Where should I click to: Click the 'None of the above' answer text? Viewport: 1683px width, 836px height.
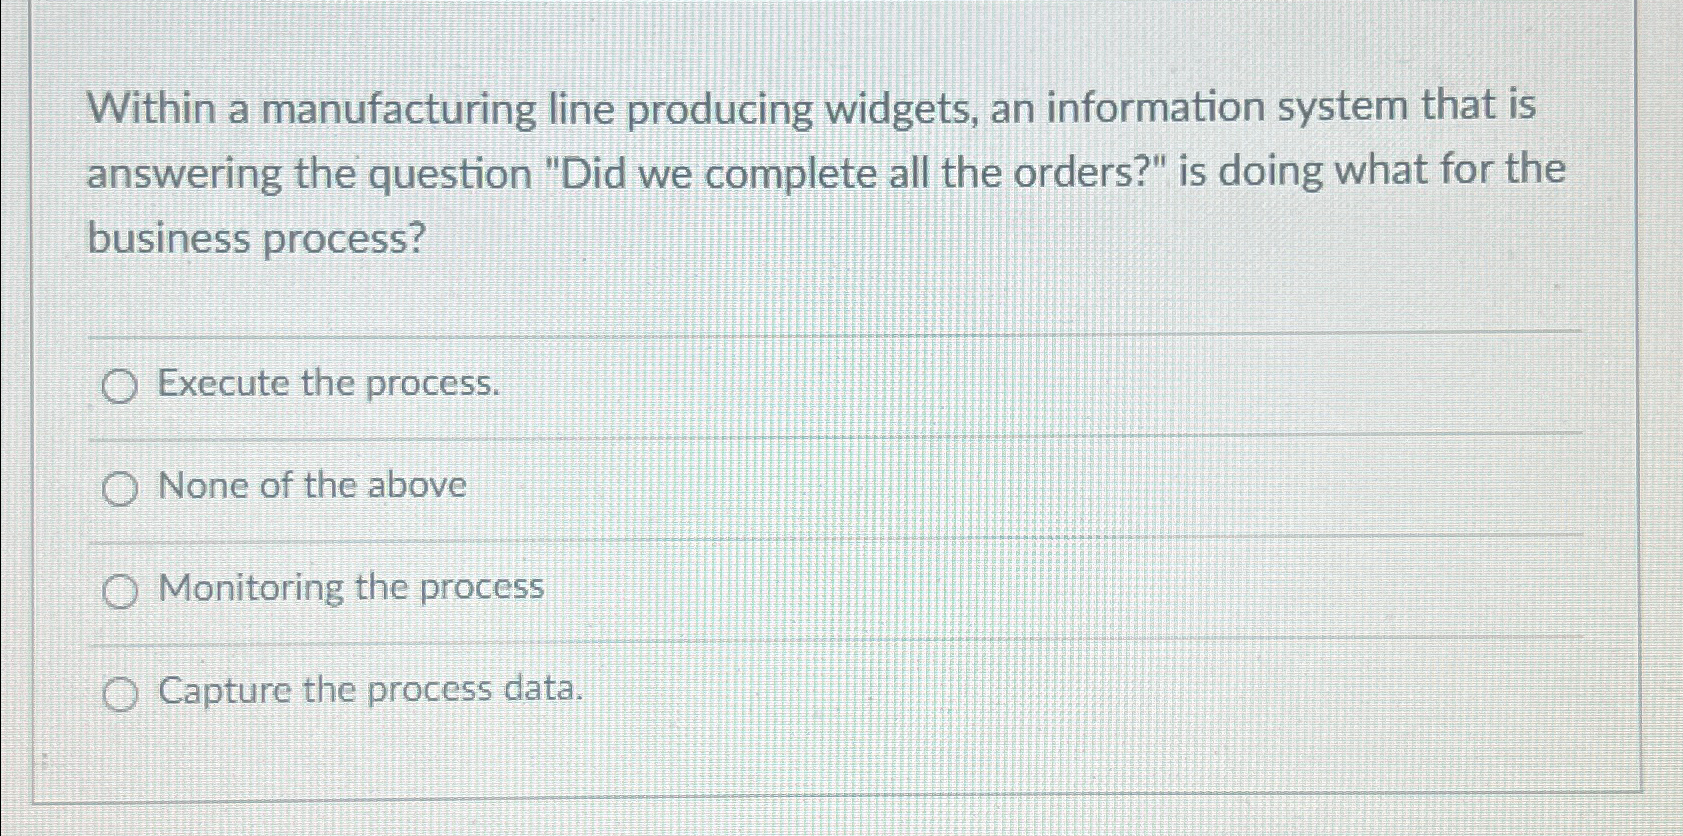tap(313, 486)
